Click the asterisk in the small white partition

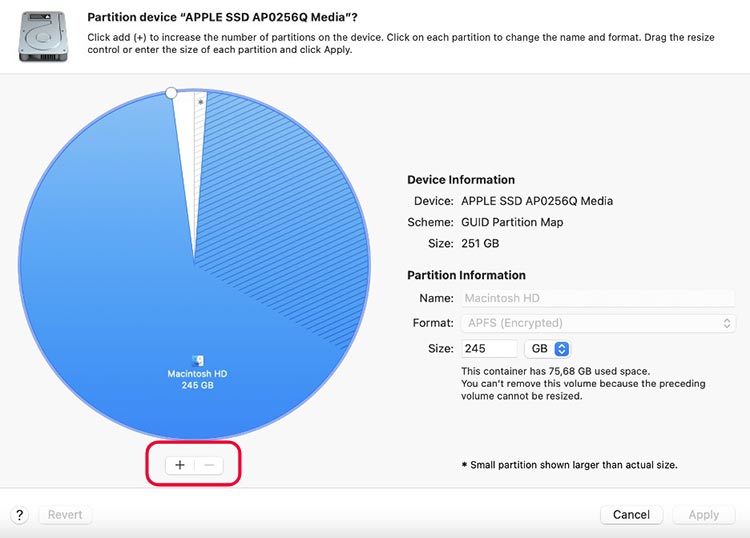[200, 103]
